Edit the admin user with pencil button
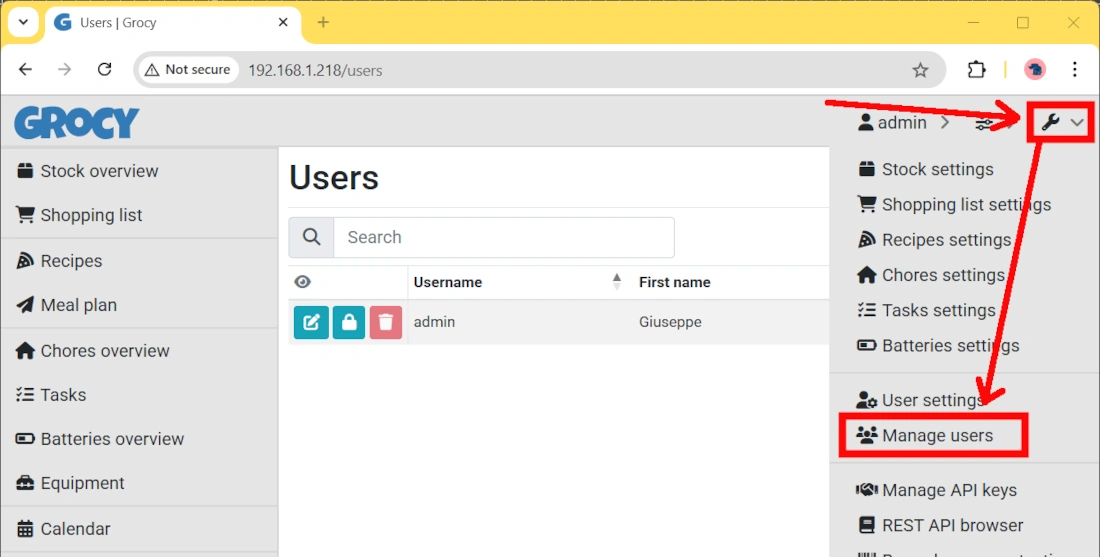Screen dimensions: 1100x557 pos(311,322)
